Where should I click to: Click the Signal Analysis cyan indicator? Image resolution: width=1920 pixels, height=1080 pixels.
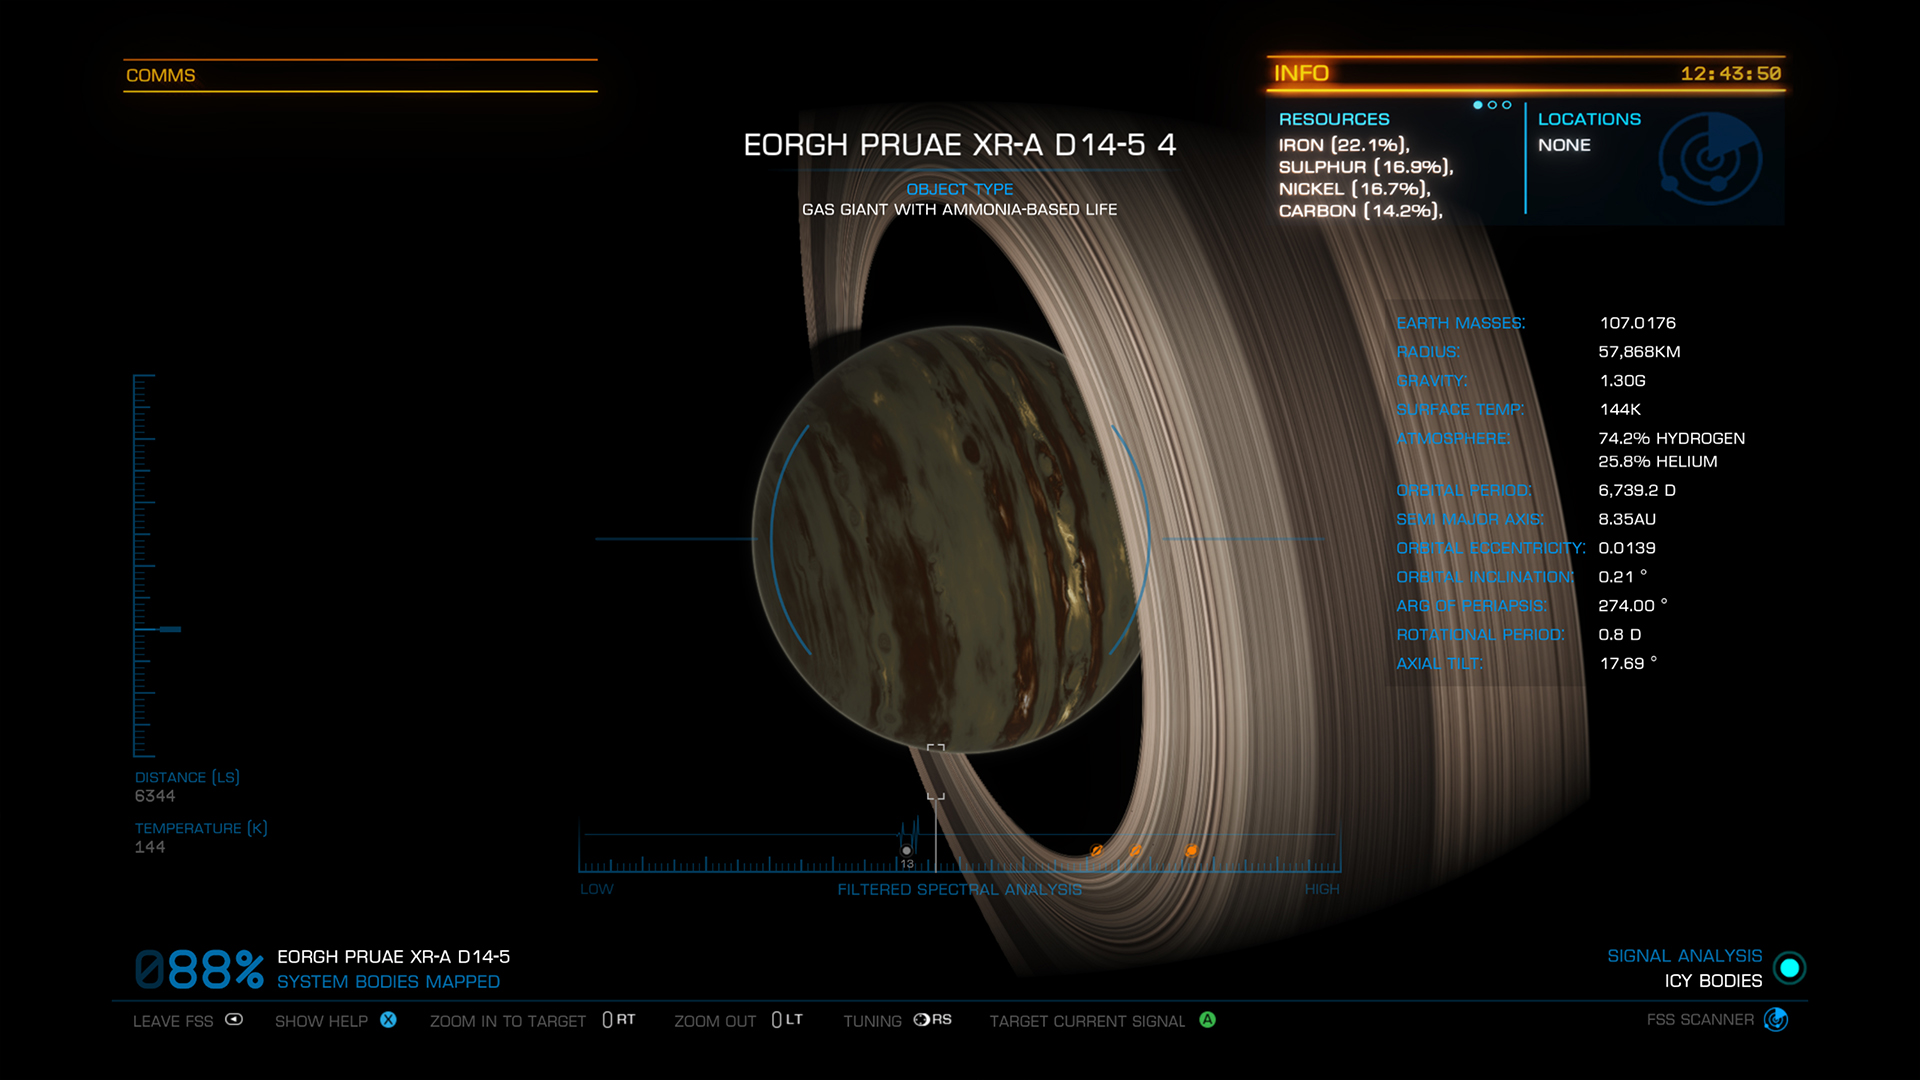tap(1789, 968)
